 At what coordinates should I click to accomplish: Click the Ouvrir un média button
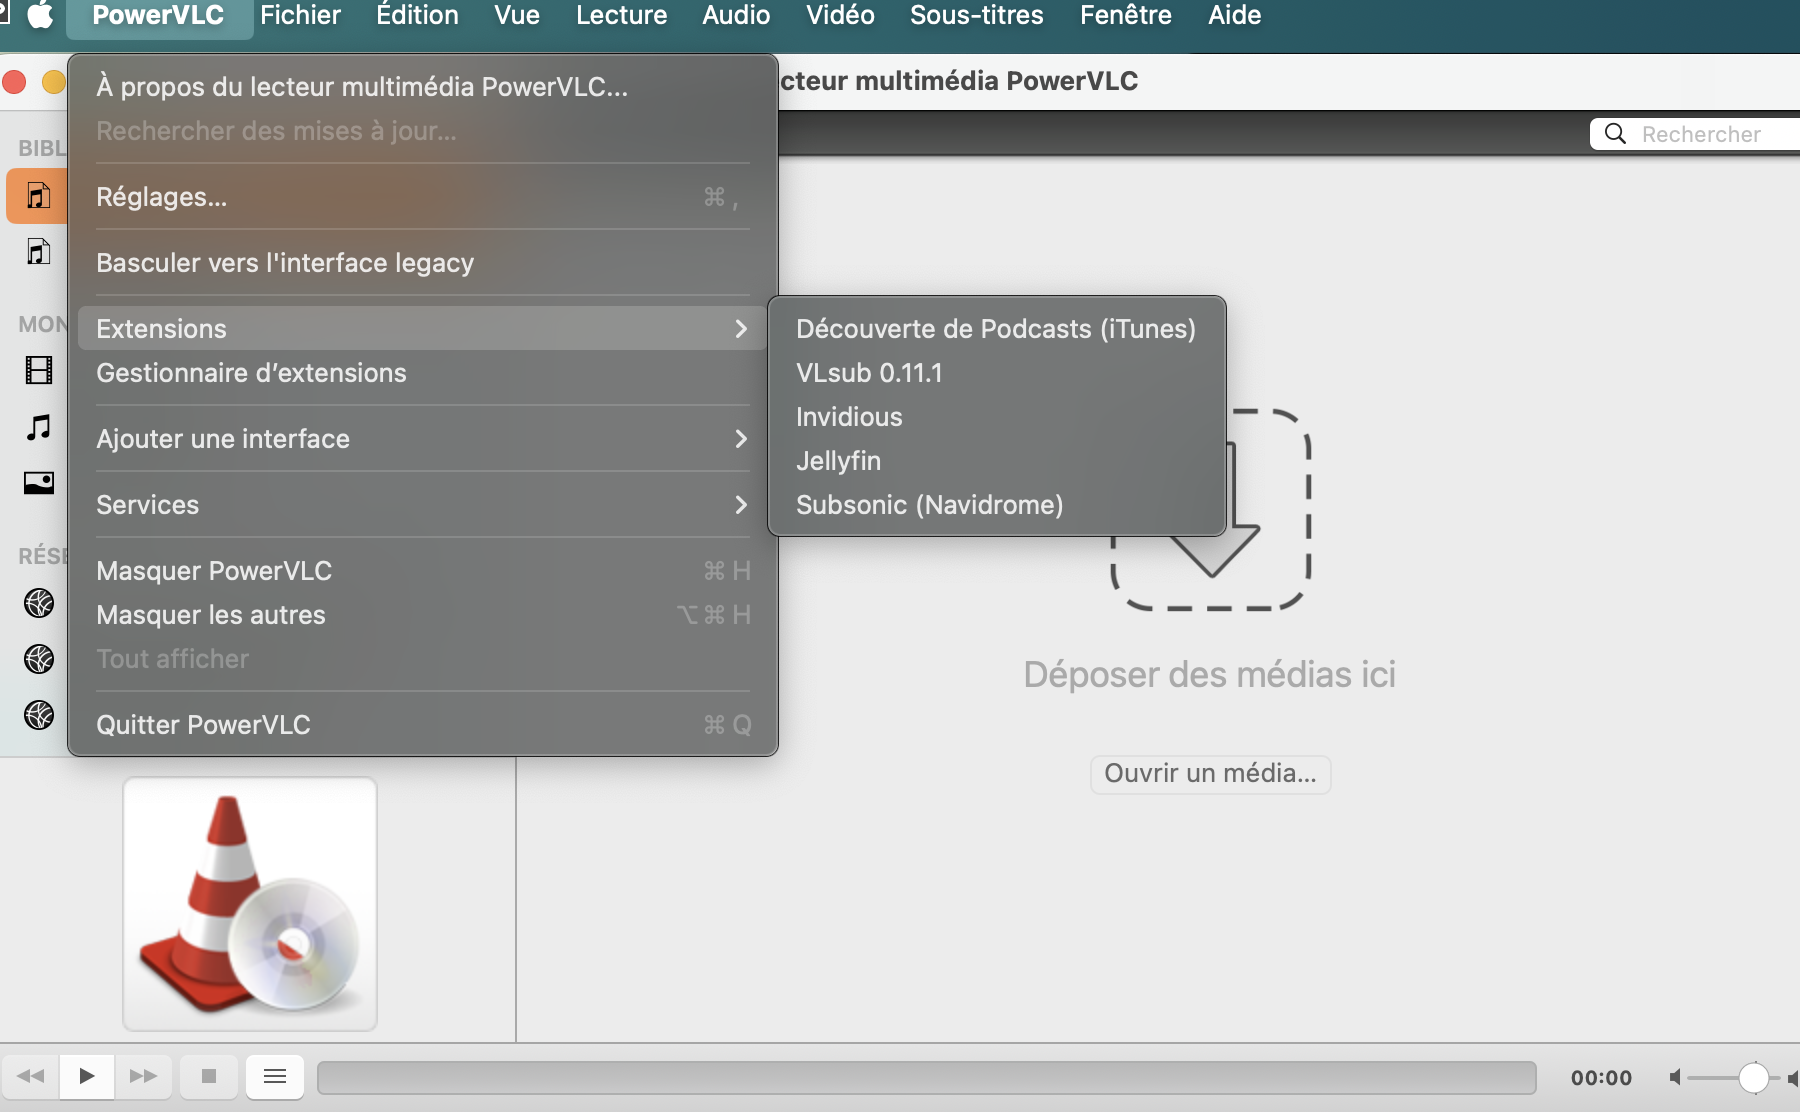tap(1210, 774)
